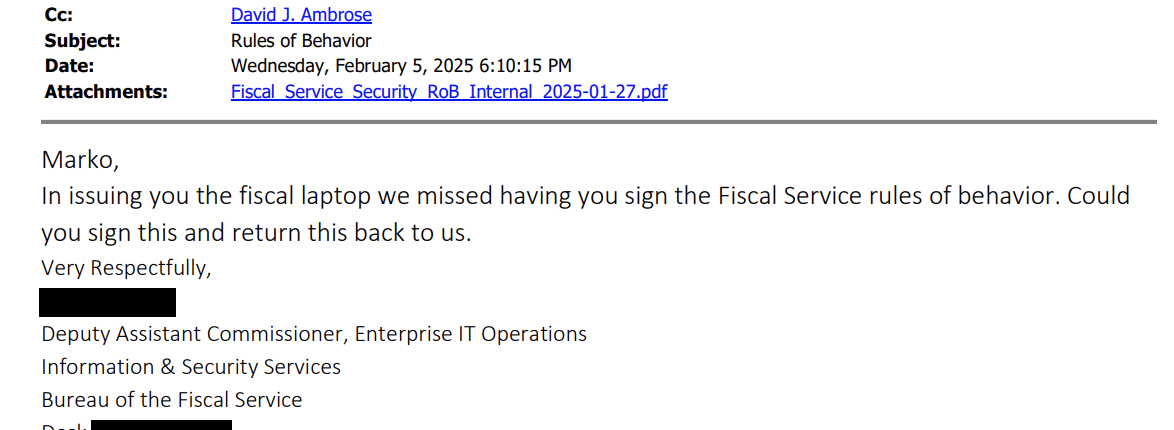Viewport: 1174px width, 430px height.
Task: Click the Very Respectfully, closing line
Action: point(126,268)
